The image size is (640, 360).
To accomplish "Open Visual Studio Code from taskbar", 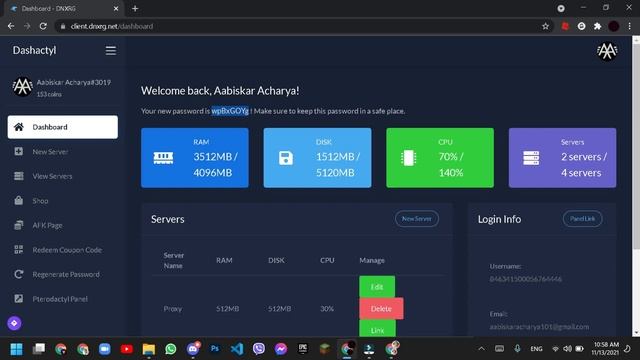I will point(237,349).
